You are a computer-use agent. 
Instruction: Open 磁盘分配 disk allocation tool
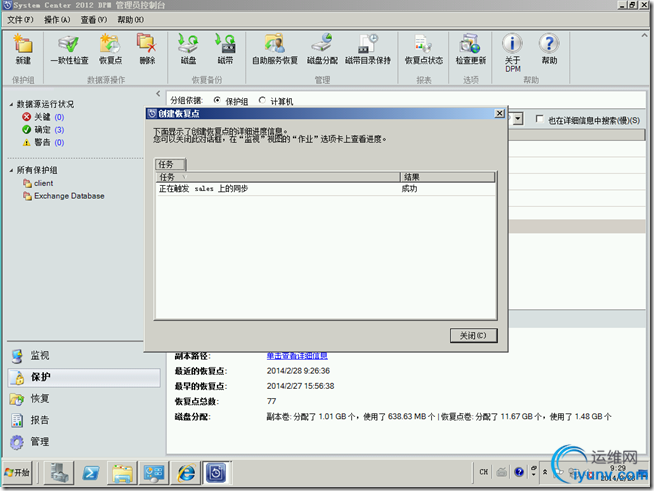point(322,49)
